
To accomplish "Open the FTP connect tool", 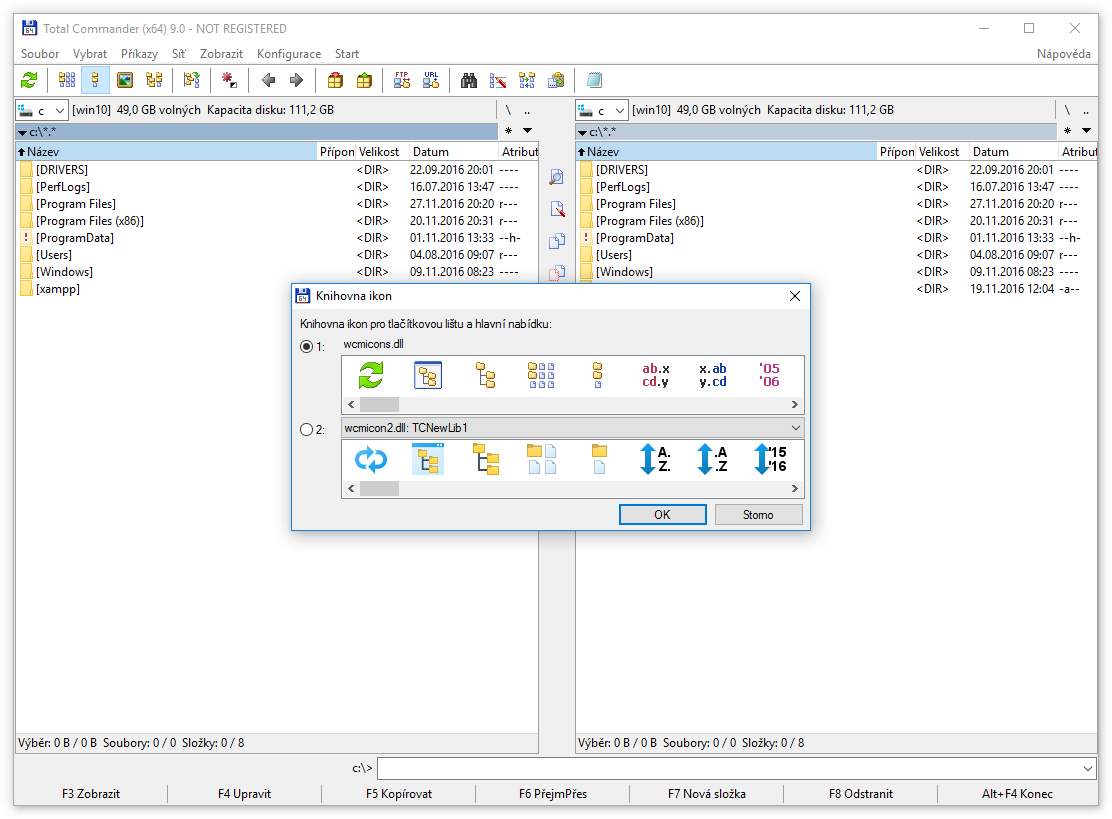I will [402, 80].
